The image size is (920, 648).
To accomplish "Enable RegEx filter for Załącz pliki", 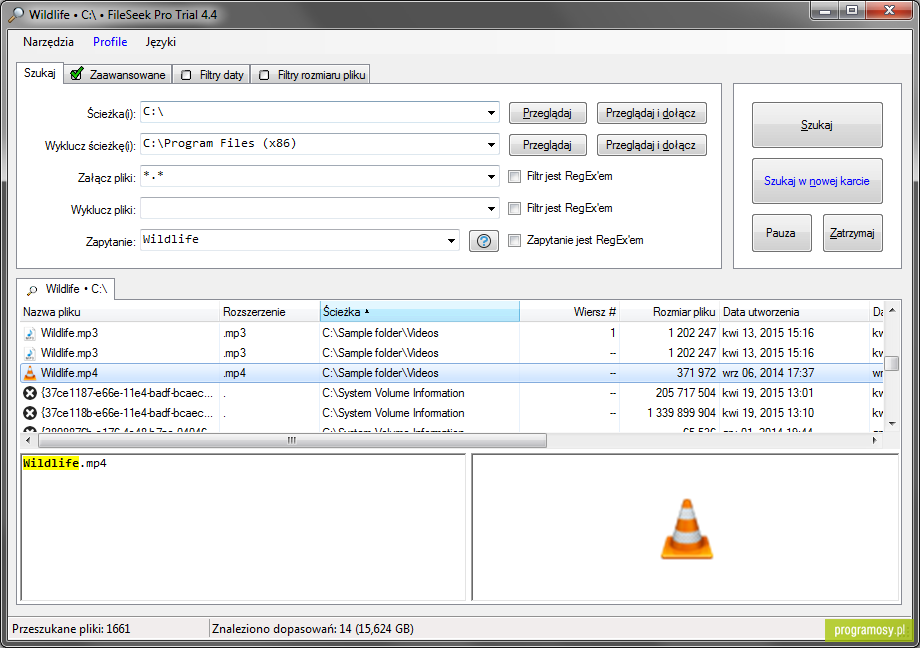I will click(x=515, y=177).
